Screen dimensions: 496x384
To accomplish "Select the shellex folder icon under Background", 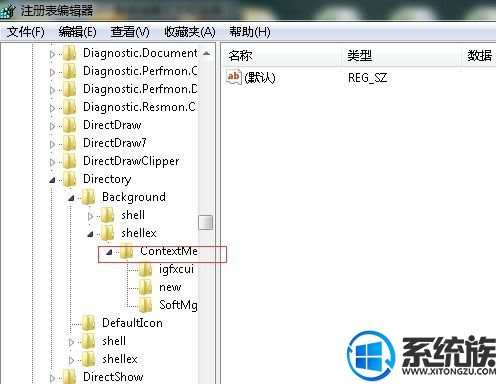I will [108, 233].
